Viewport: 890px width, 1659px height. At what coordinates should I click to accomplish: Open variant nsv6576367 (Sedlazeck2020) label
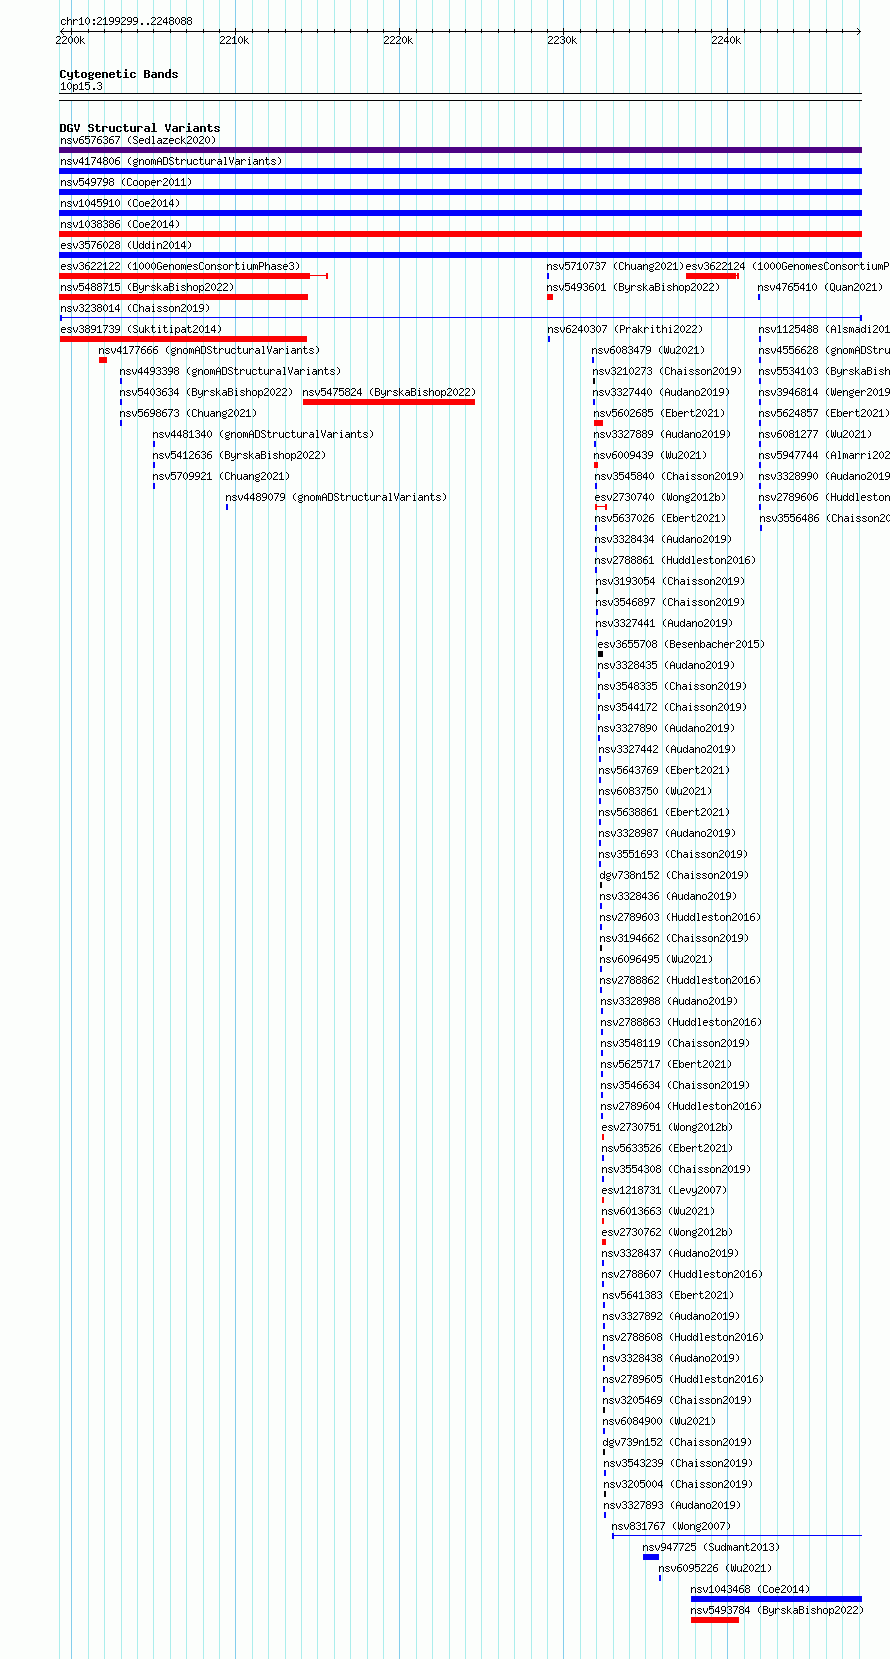point(138,140)
